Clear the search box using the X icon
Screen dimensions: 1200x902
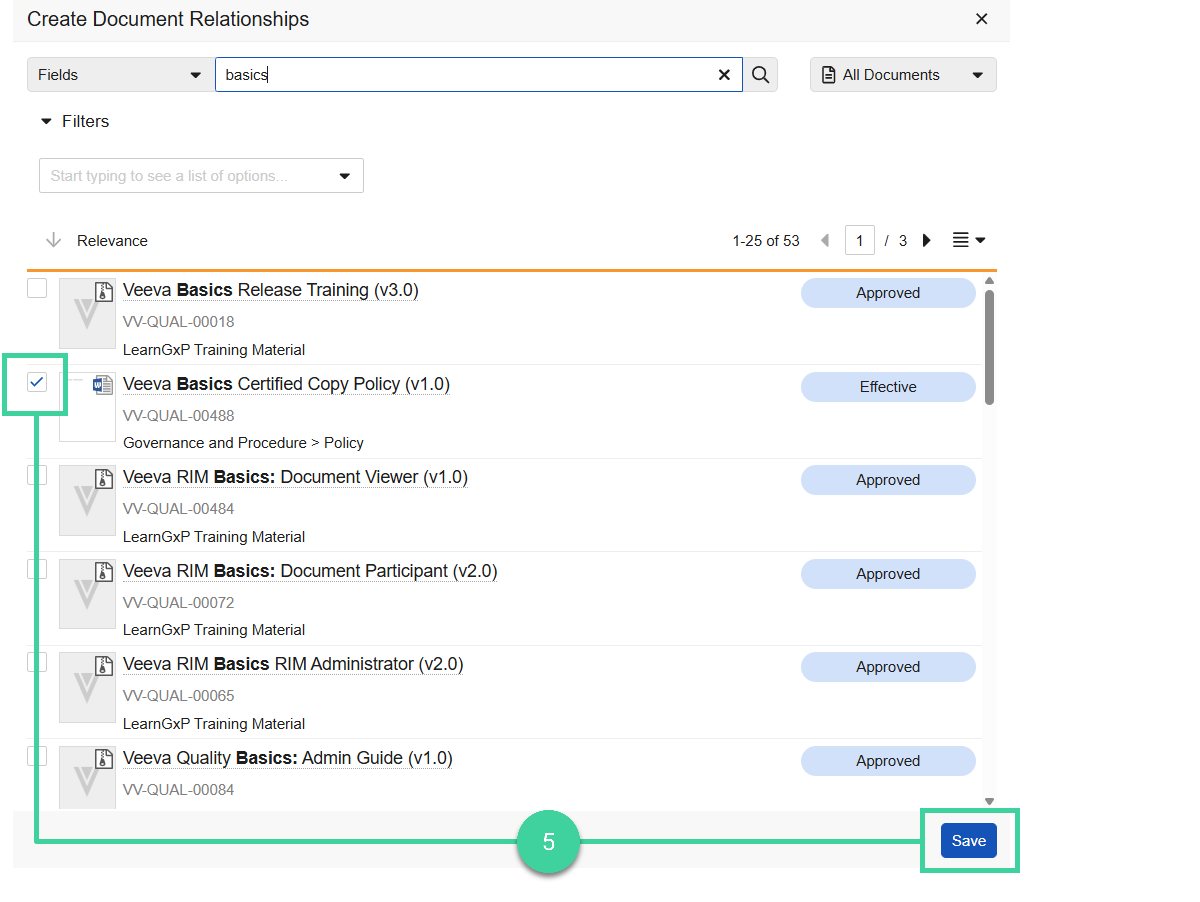click(724, 74)
